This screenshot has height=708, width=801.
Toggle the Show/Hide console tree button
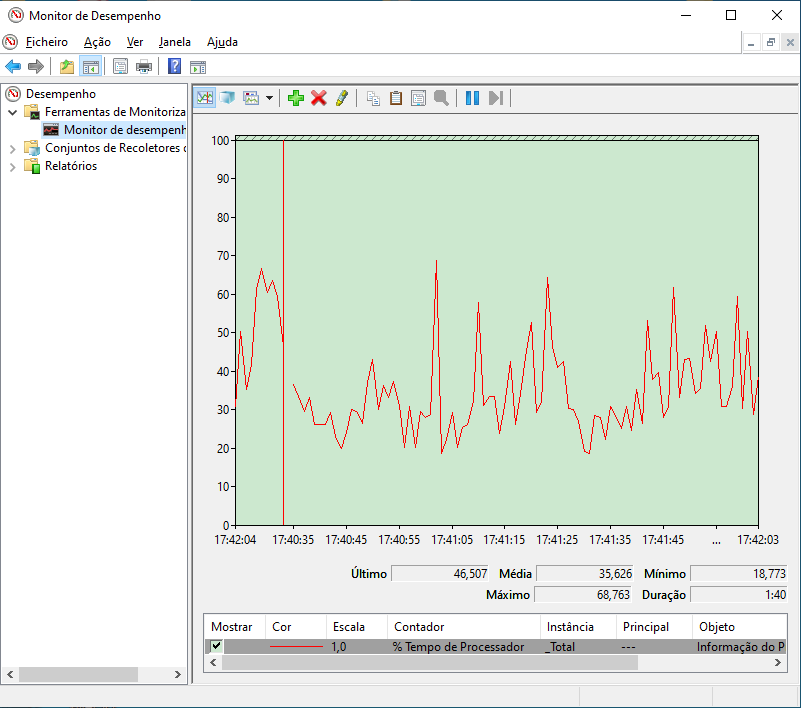click(91, 67)
